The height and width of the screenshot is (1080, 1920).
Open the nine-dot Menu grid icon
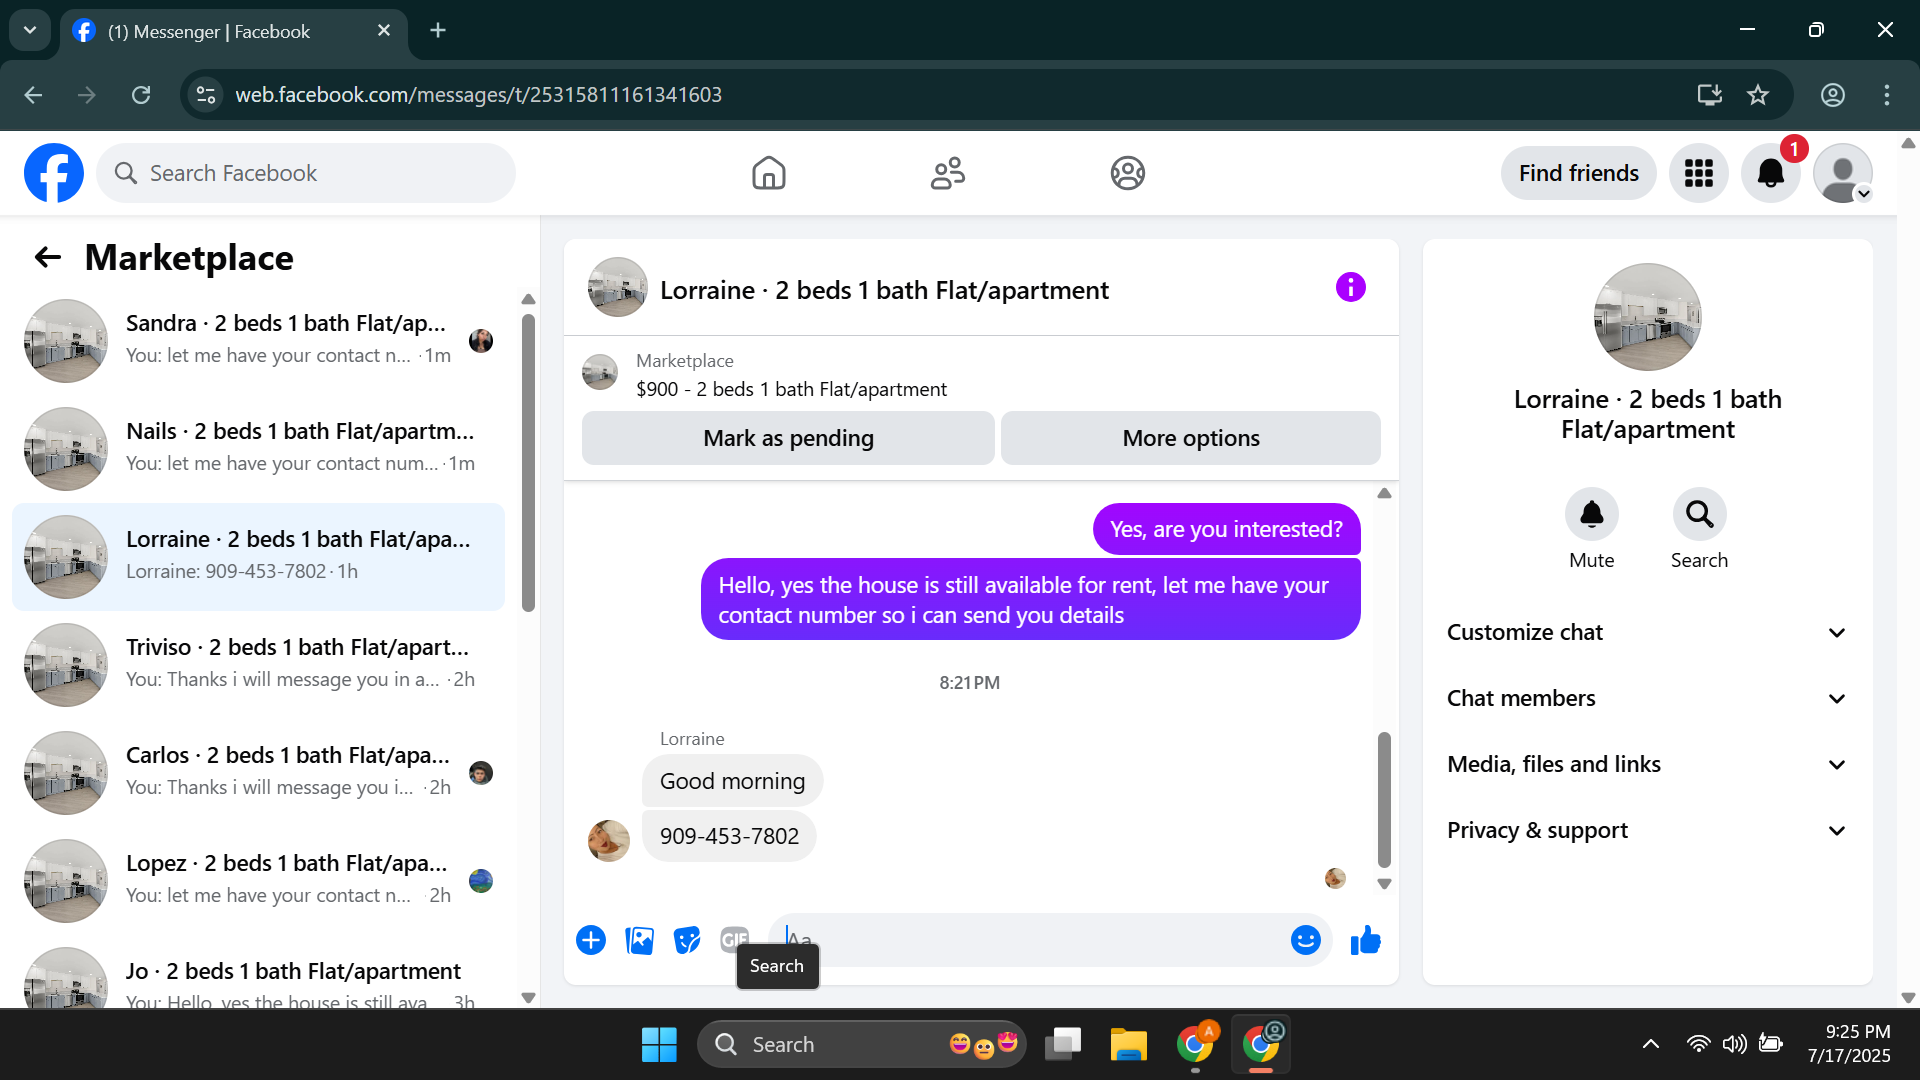pyautogui.click(x=1698, y=173)
